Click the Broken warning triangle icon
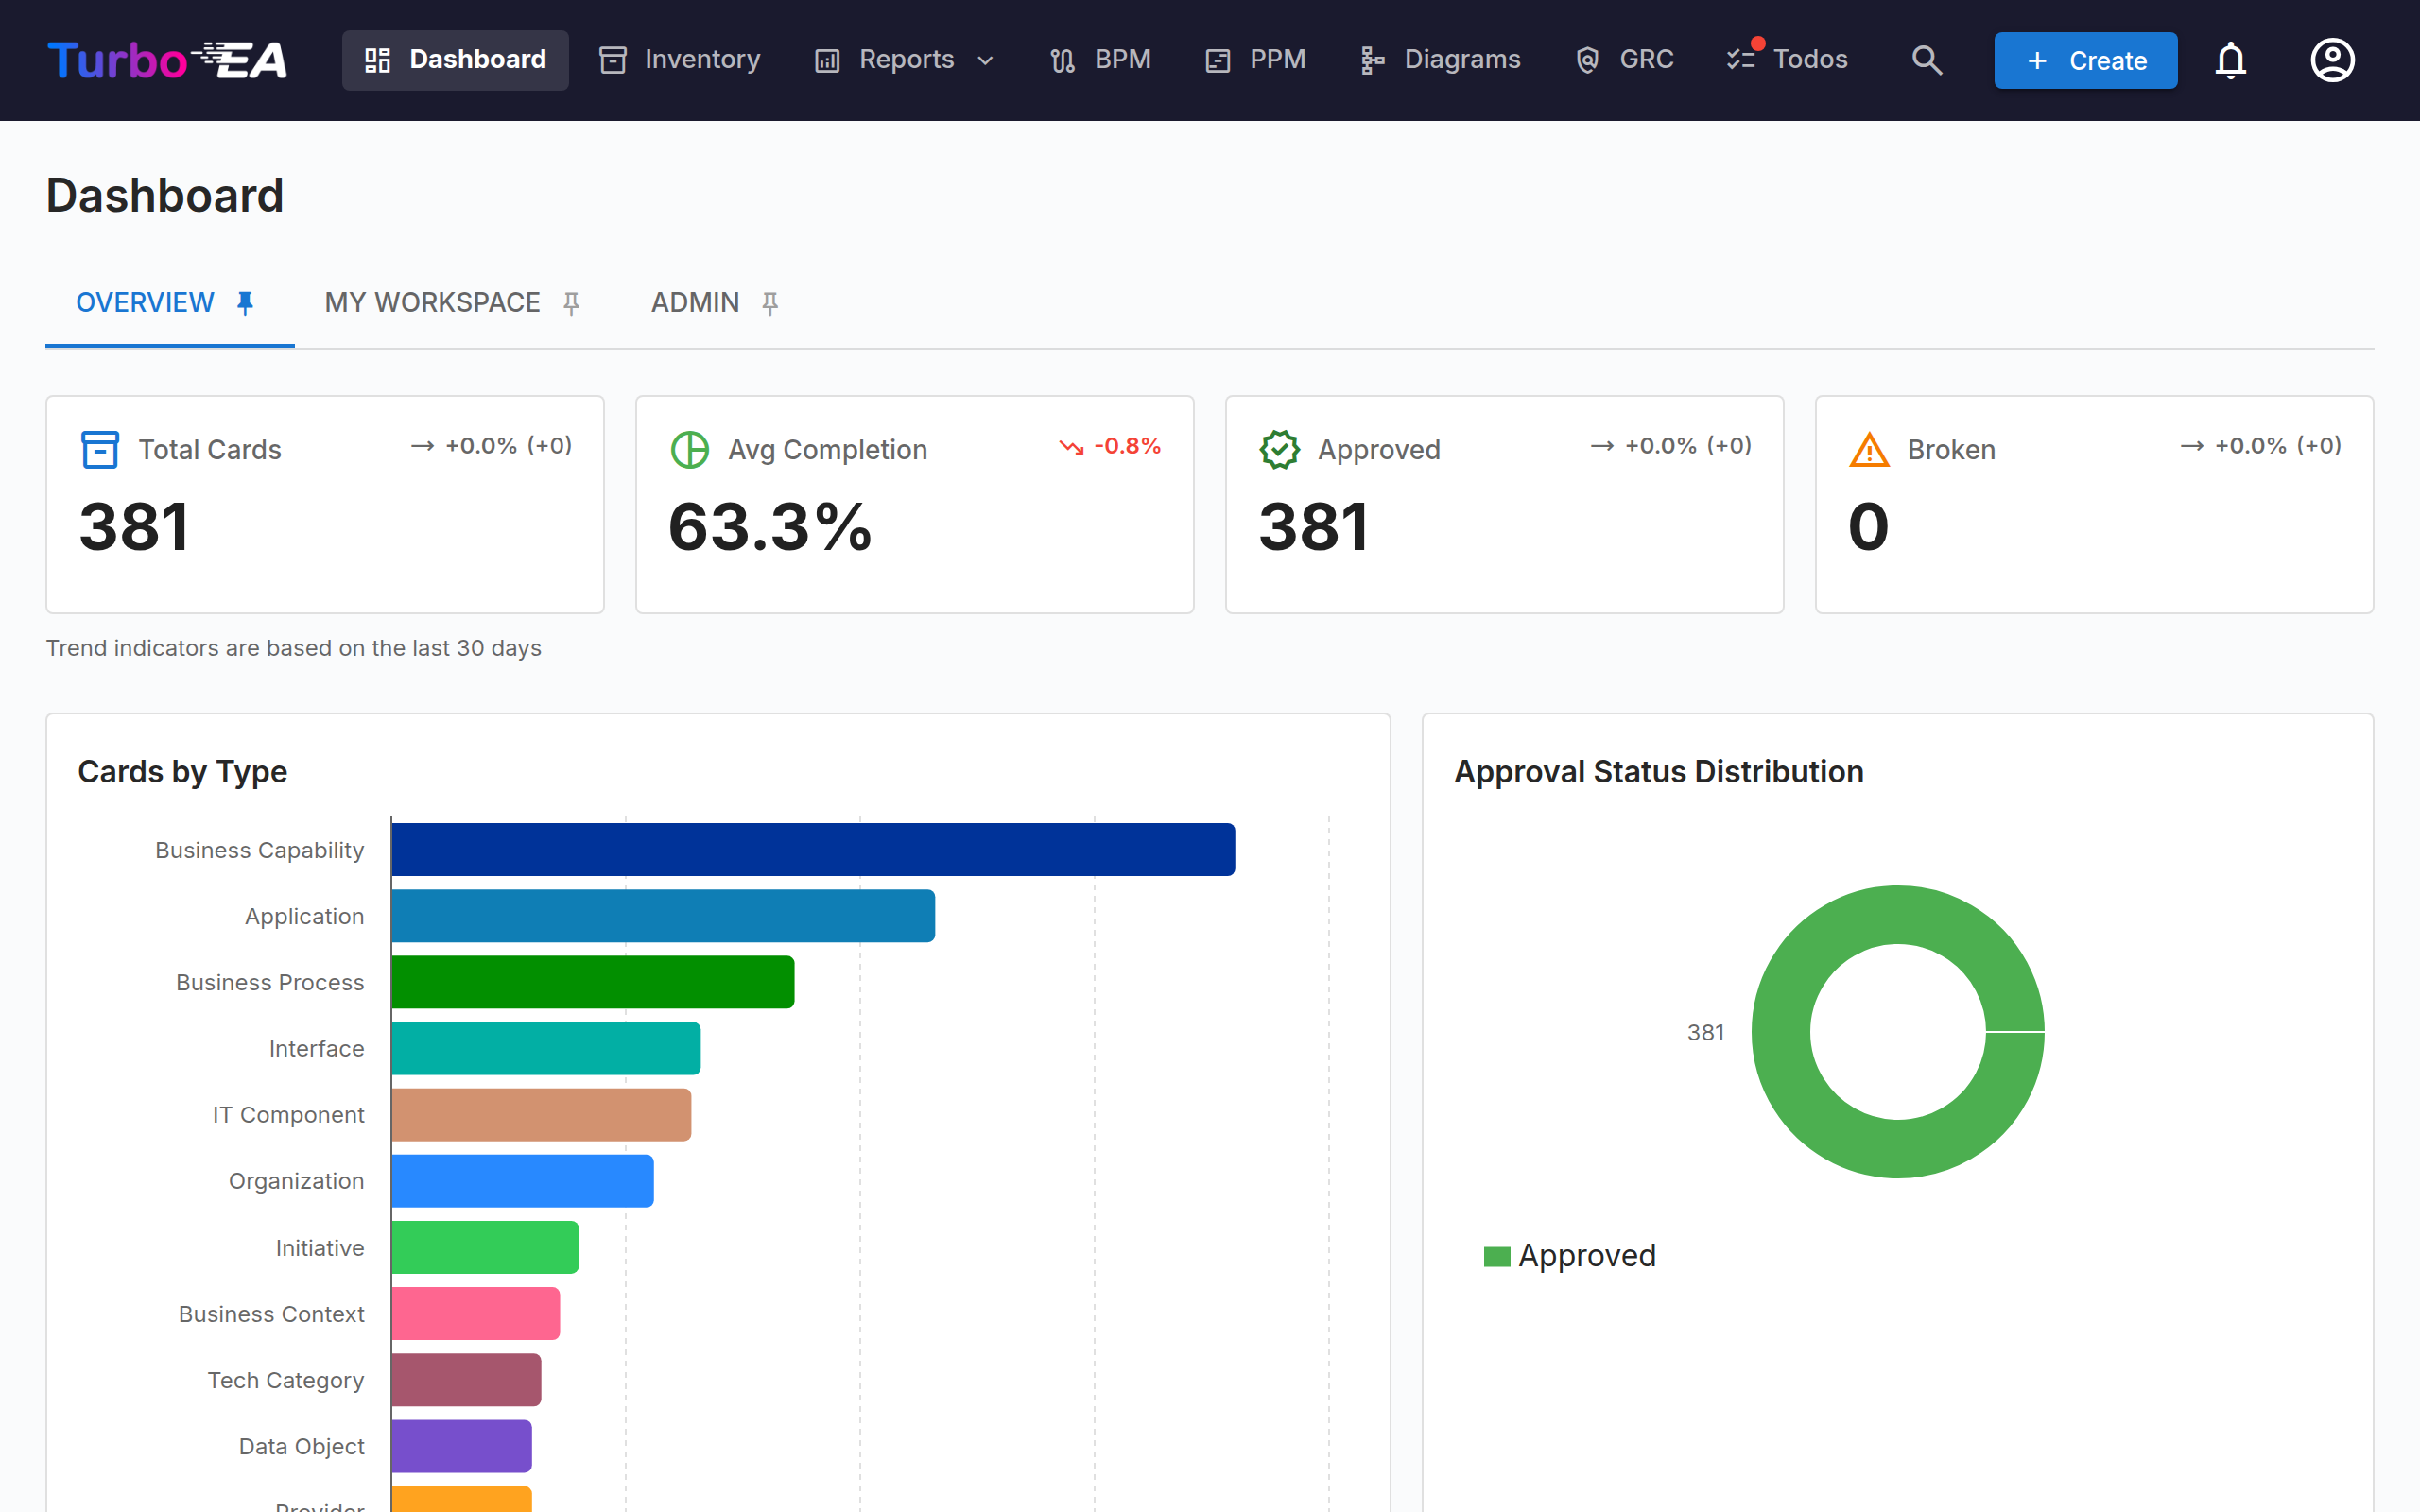2420x1512 pixels. click(1869, 449)
